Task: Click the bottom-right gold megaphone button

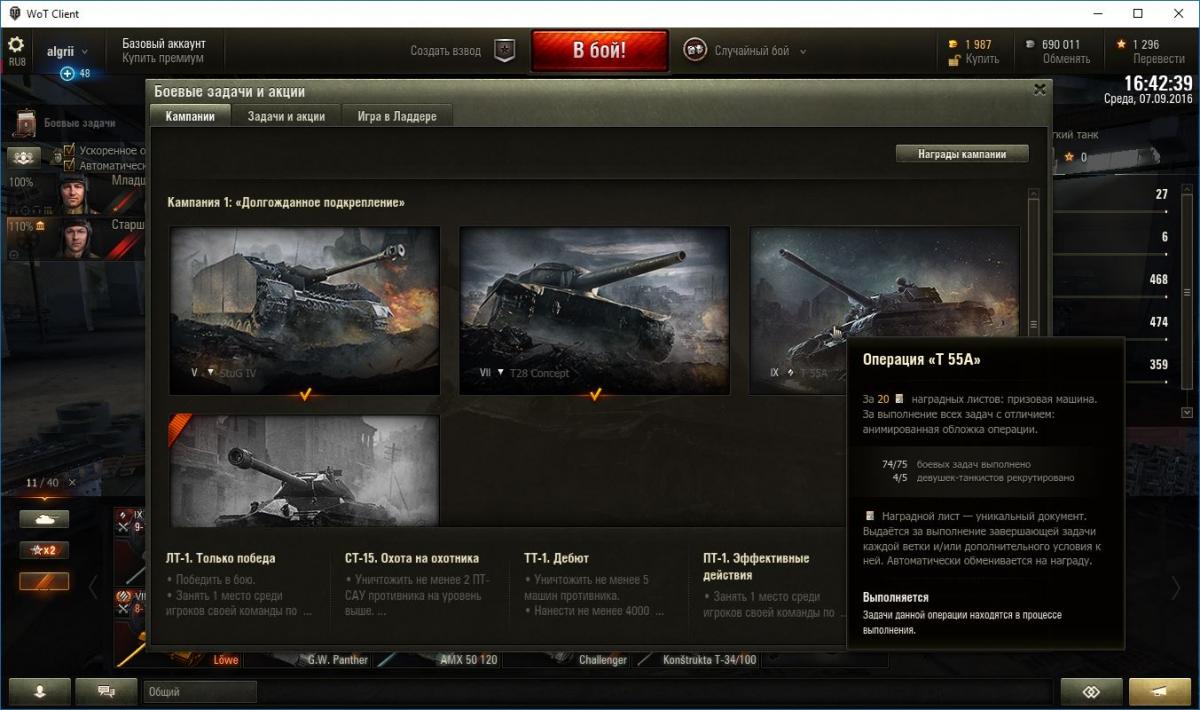Action: pyautogui.click(x=1160, y=691)
